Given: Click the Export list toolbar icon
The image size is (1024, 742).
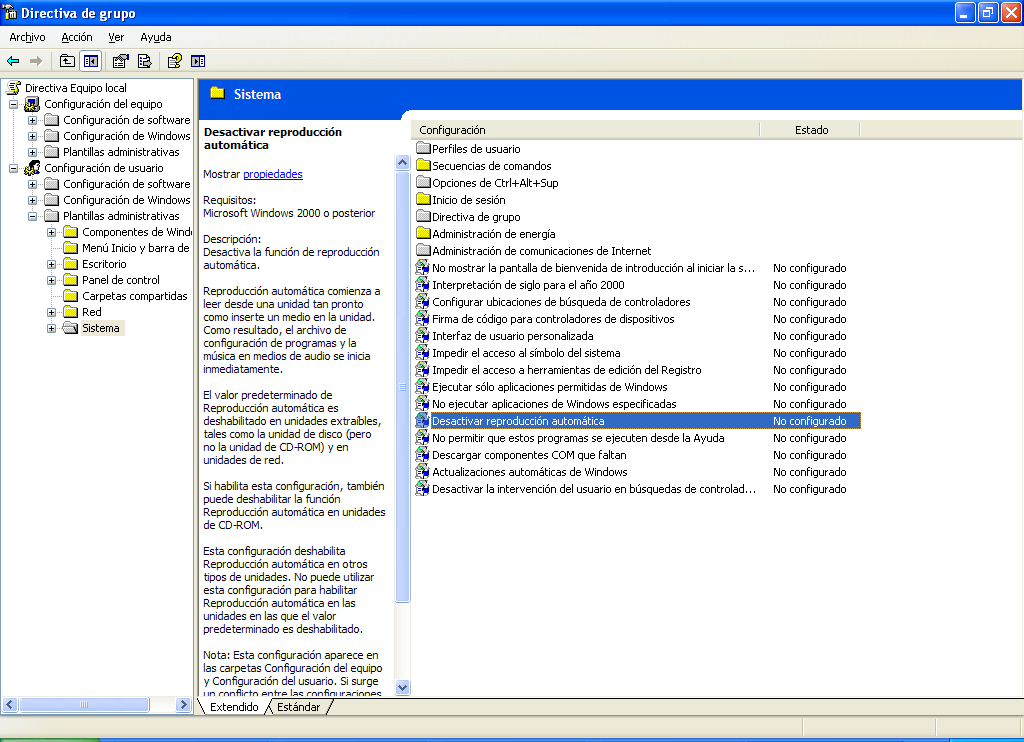Looking at the screenshot, I should point(144,61).
